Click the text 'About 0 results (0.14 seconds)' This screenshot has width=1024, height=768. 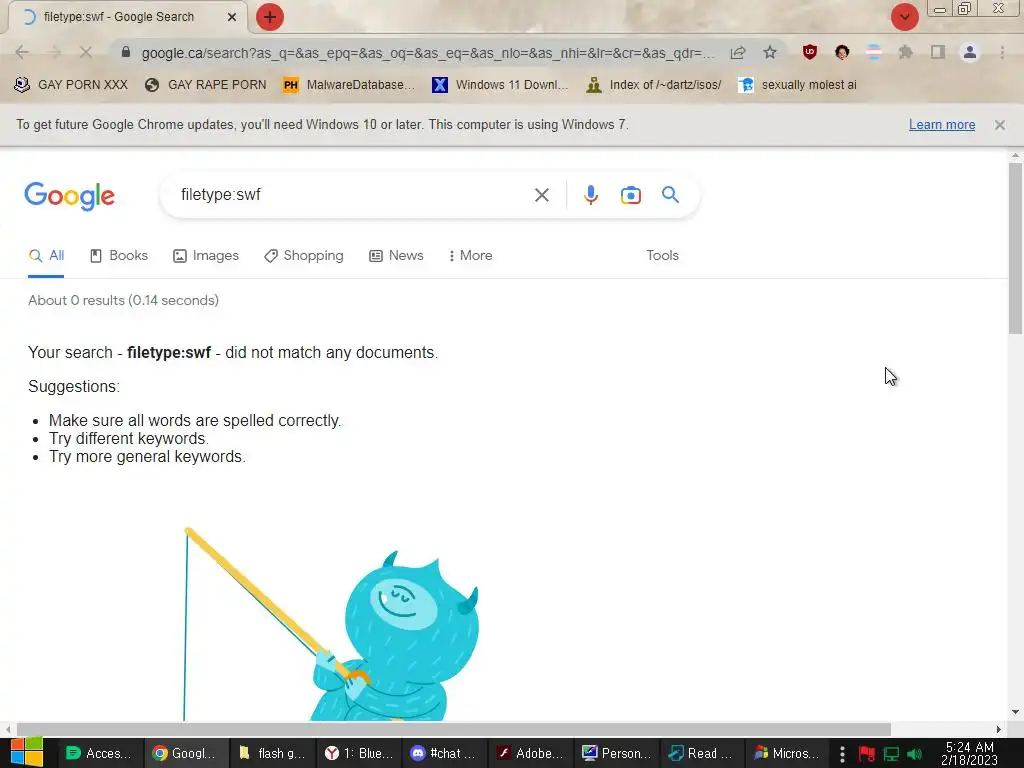point(123,300)
